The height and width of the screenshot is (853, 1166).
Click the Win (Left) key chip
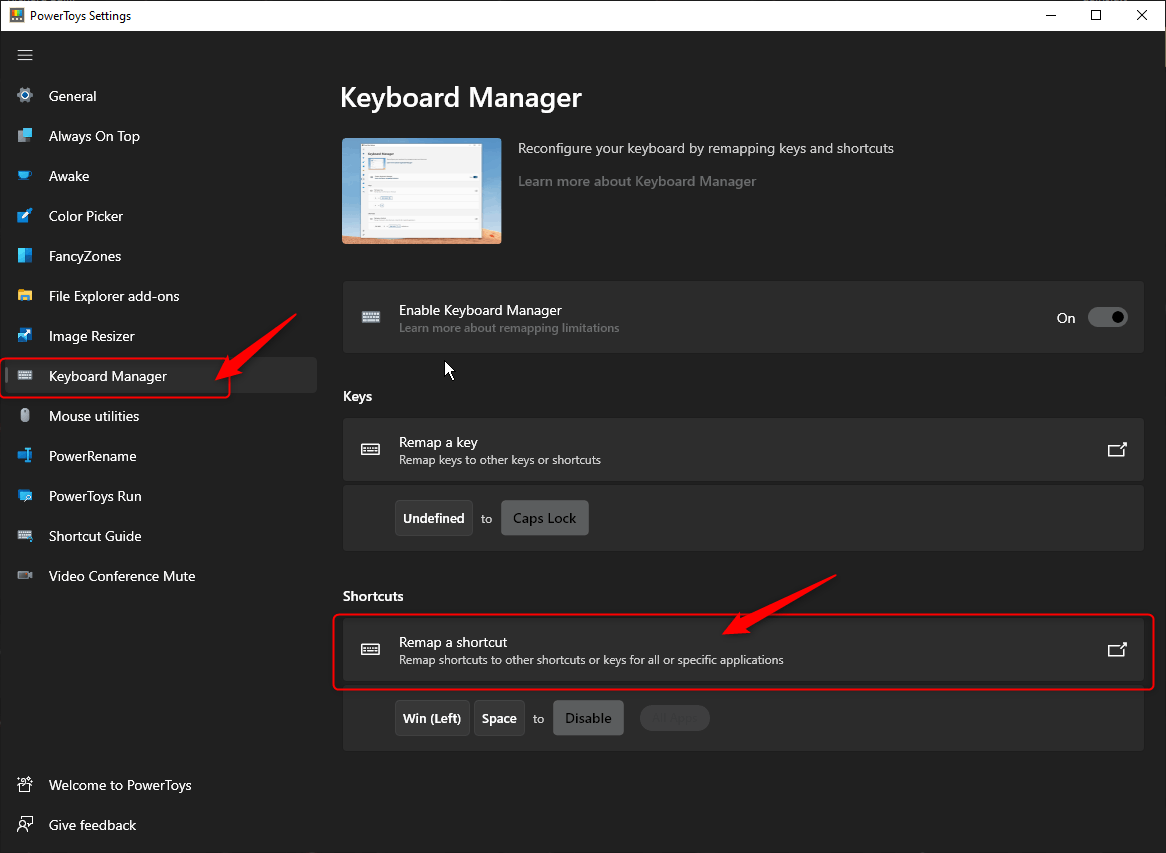coord(432,718)
